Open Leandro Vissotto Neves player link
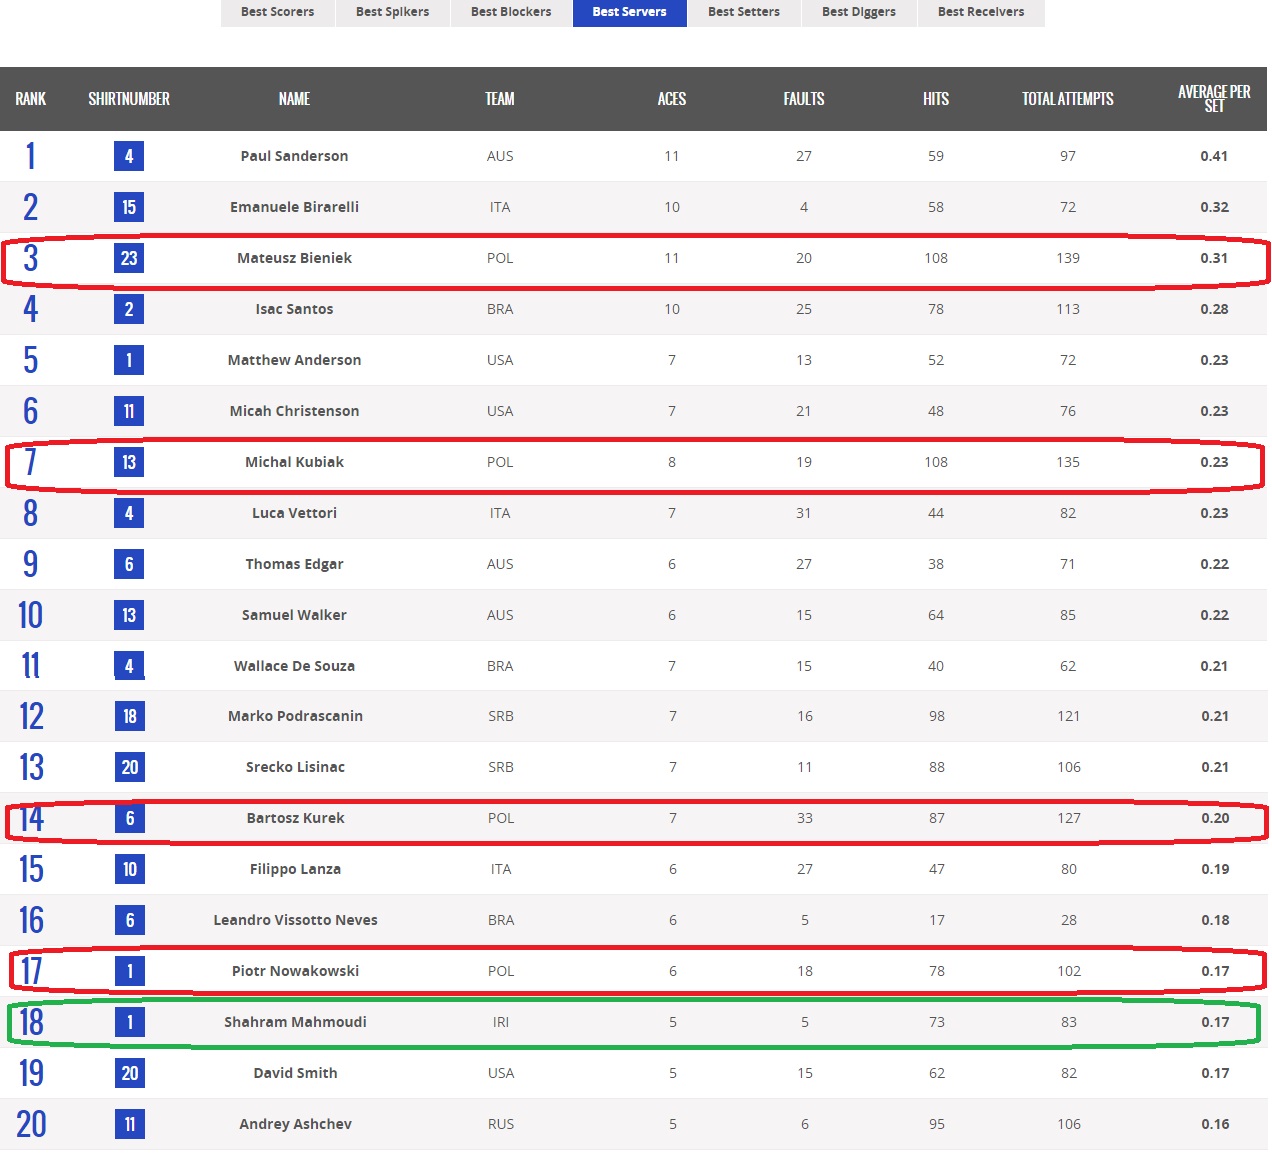The height and width of the screenshot is (1156, 1272). 295,920
